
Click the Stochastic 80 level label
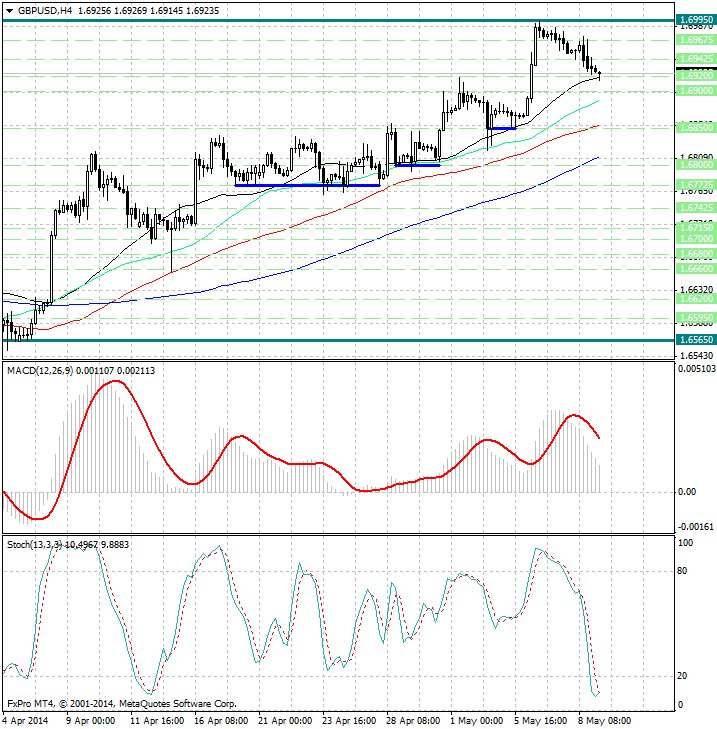pos(682,570)
